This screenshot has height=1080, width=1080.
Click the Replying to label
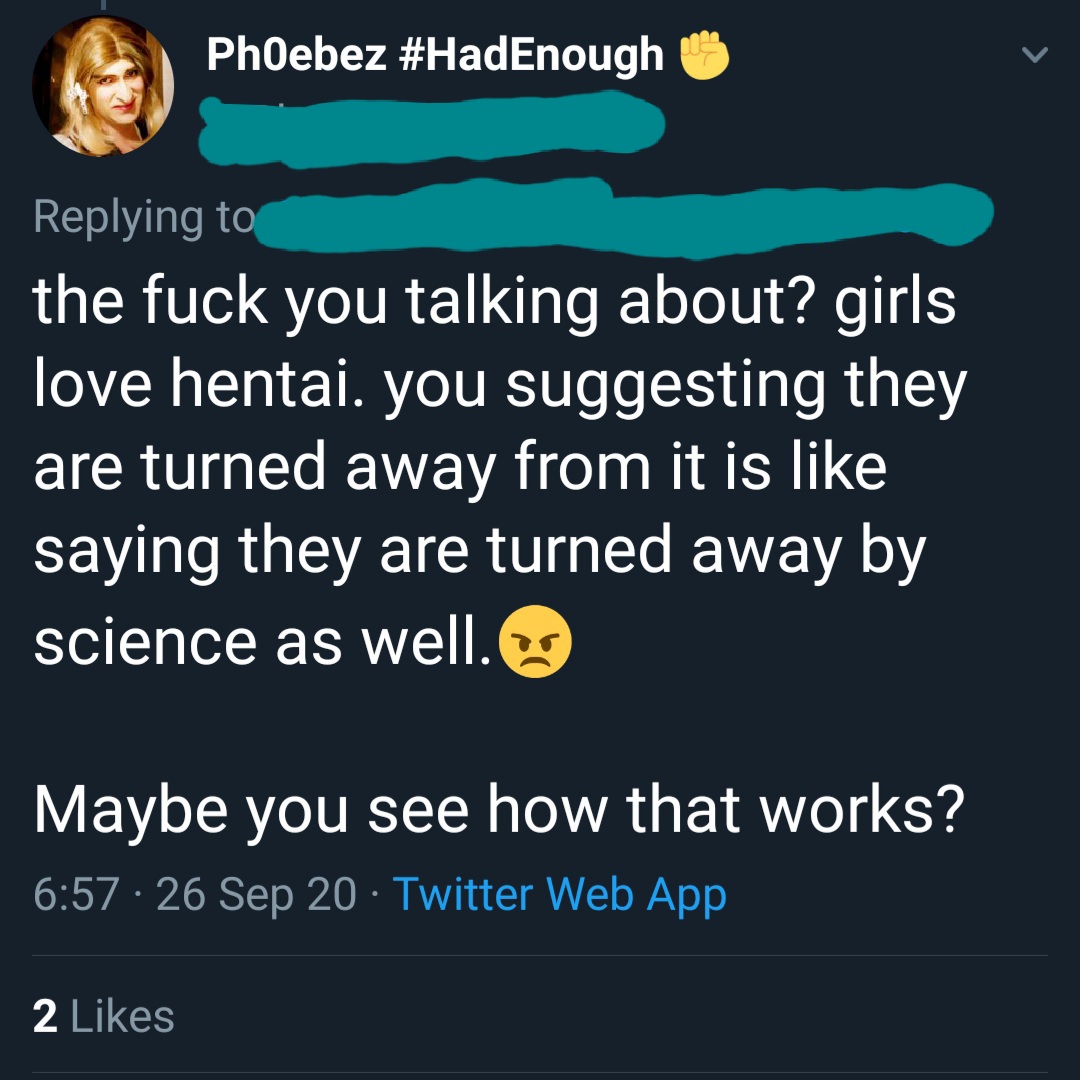pos(143,216)
